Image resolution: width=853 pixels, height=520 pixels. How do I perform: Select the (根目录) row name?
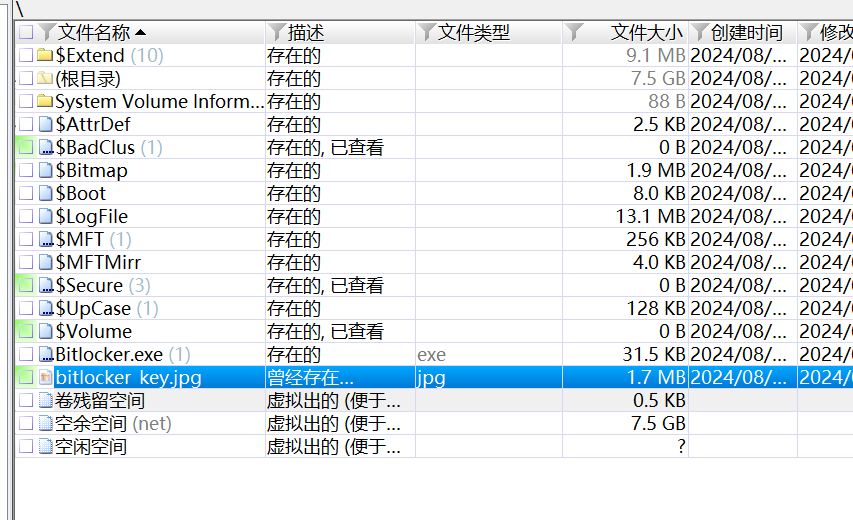coord(88,79)
